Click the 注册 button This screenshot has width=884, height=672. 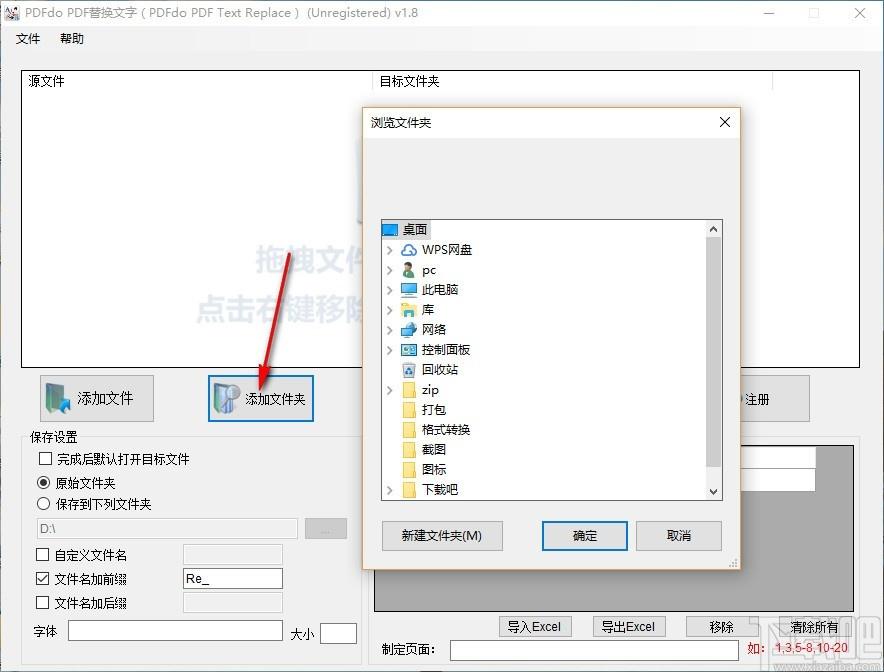(774, 399)
